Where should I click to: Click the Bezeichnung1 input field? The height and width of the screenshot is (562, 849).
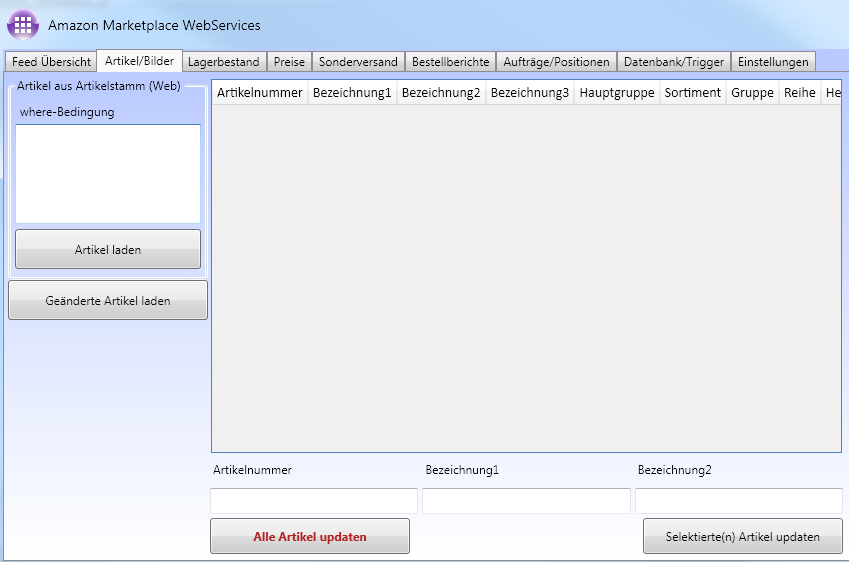tap(526, 501)
